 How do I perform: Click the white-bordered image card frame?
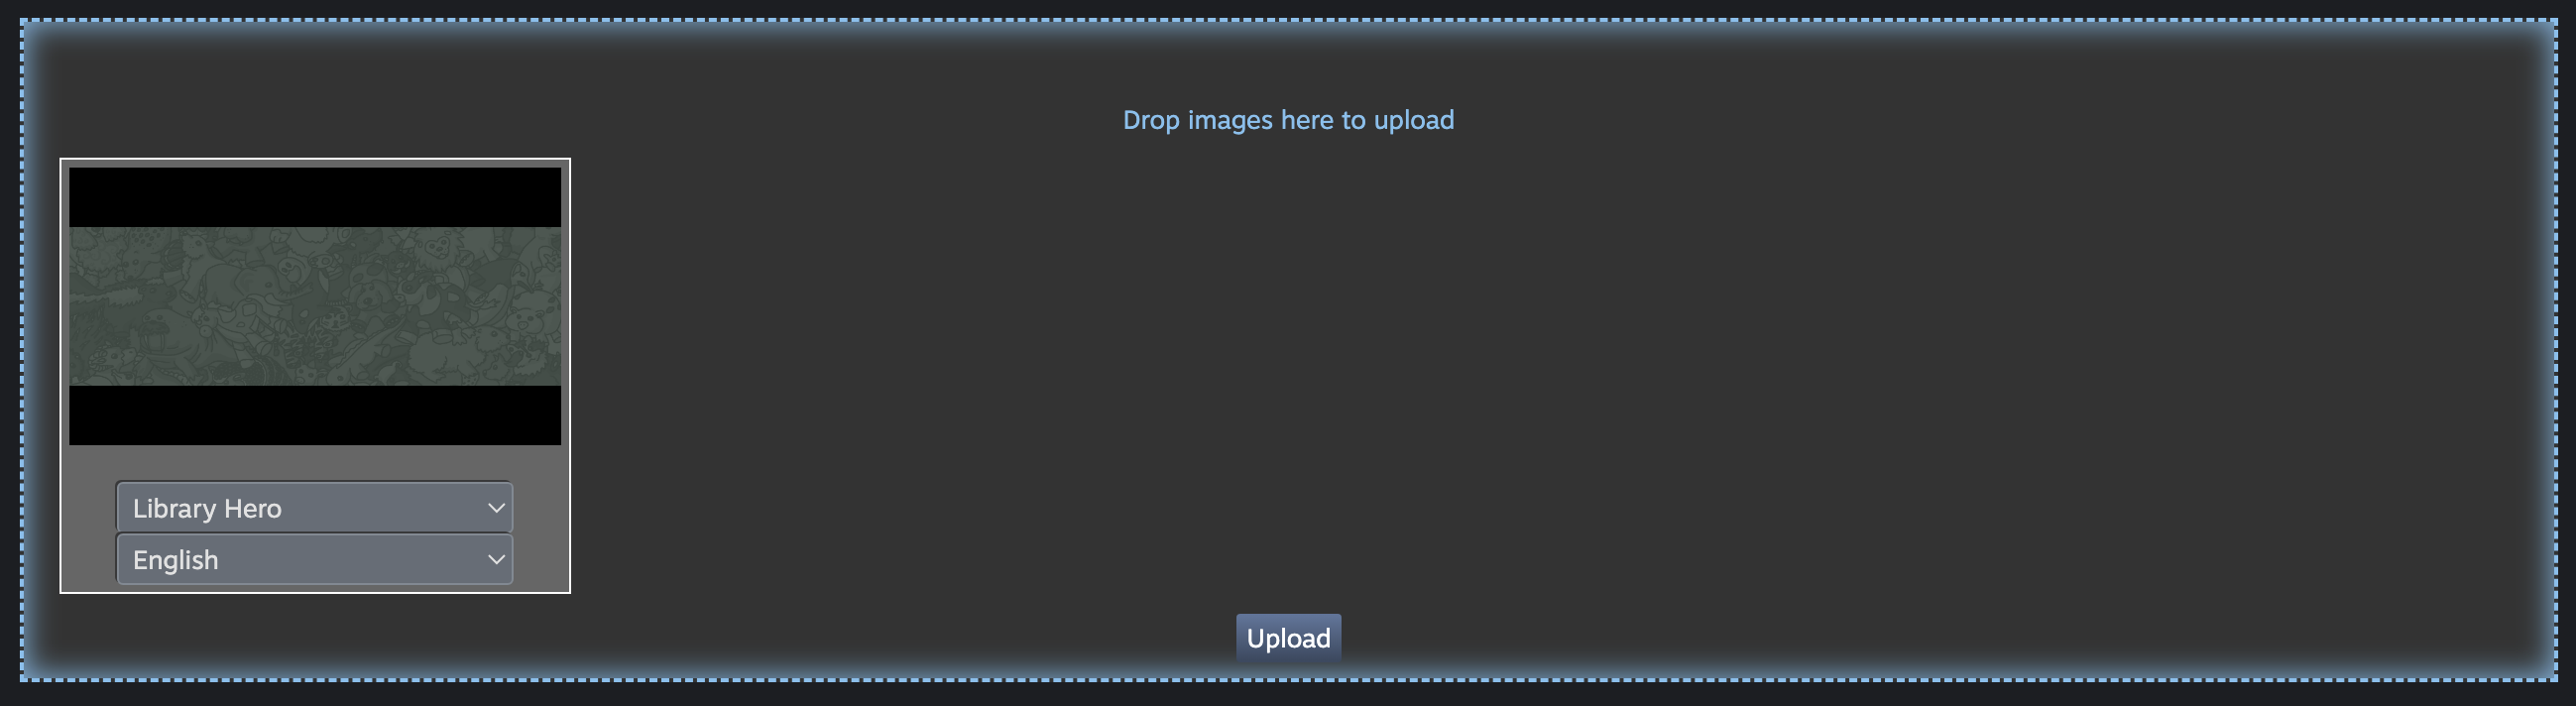tap(315, 376)
